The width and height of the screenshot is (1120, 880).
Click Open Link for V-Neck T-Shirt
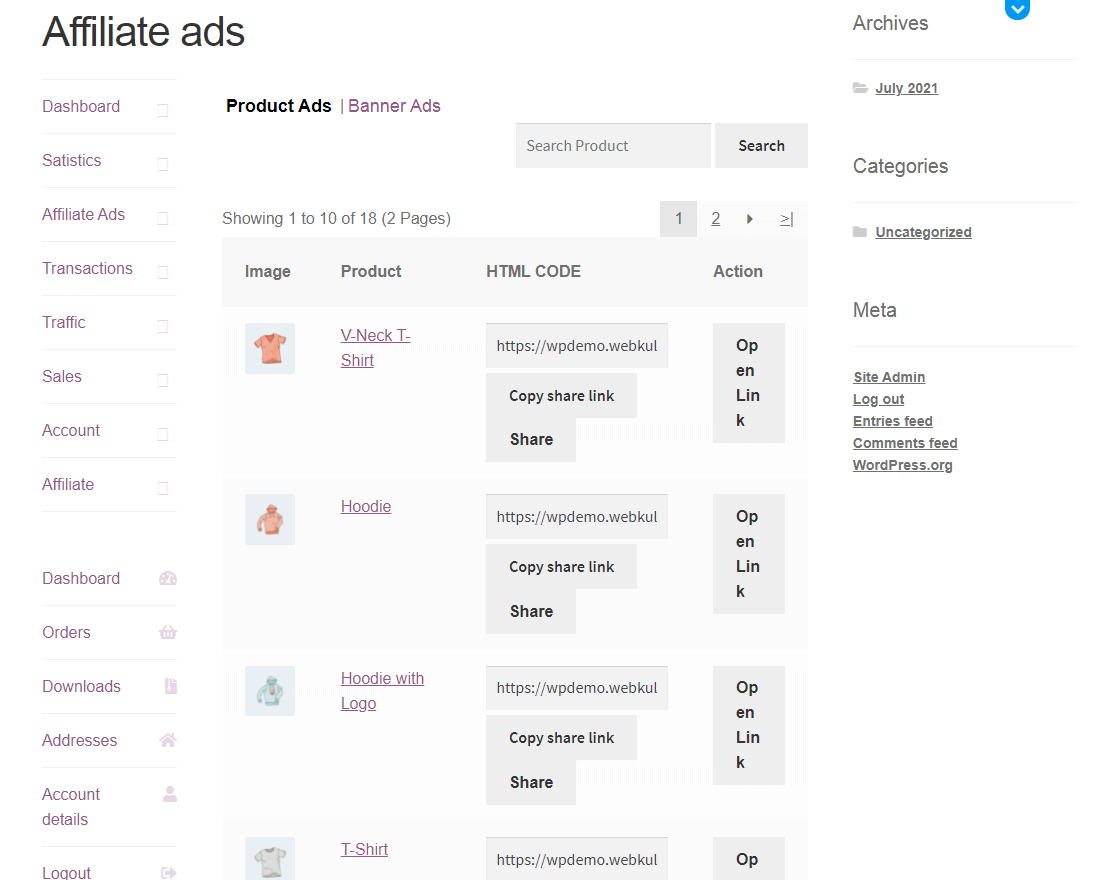pos(748,383)
